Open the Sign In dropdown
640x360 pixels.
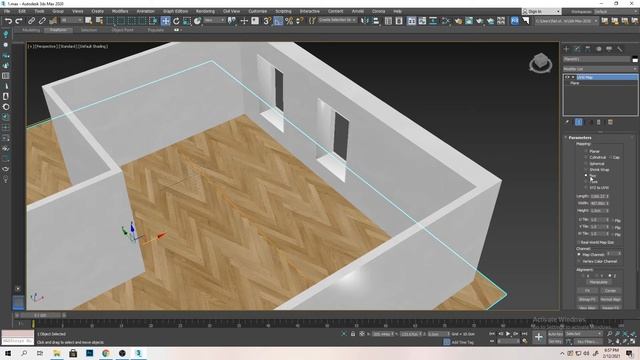click(x=542, y=11)
